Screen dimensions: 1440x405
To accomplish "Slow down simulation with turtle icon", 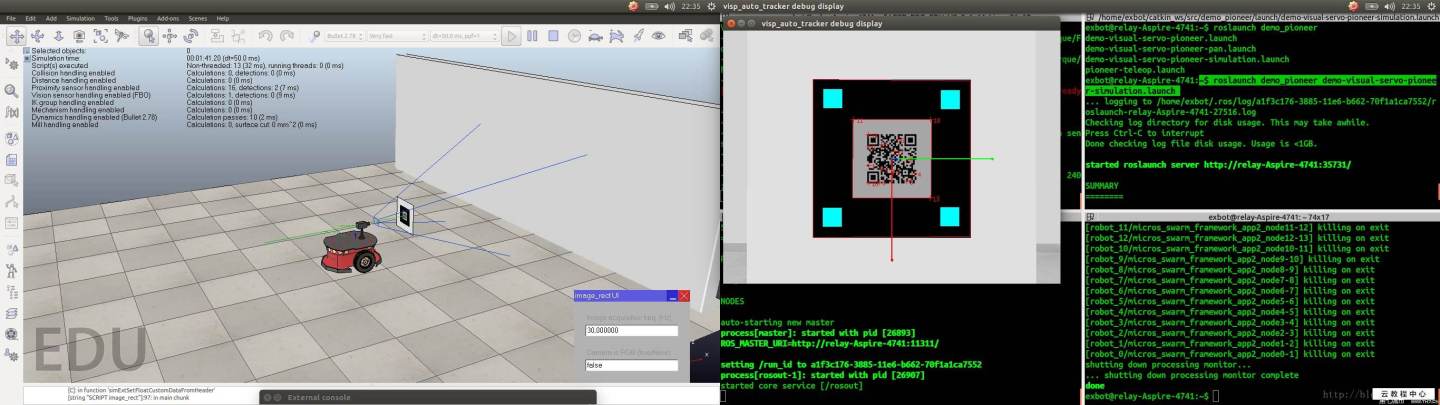I will 595,36.
